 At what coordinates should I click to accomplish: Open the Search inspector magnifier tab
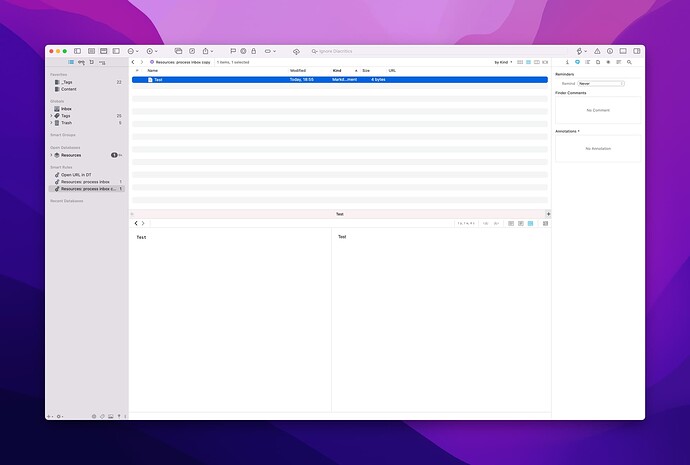tap(629, 62)
